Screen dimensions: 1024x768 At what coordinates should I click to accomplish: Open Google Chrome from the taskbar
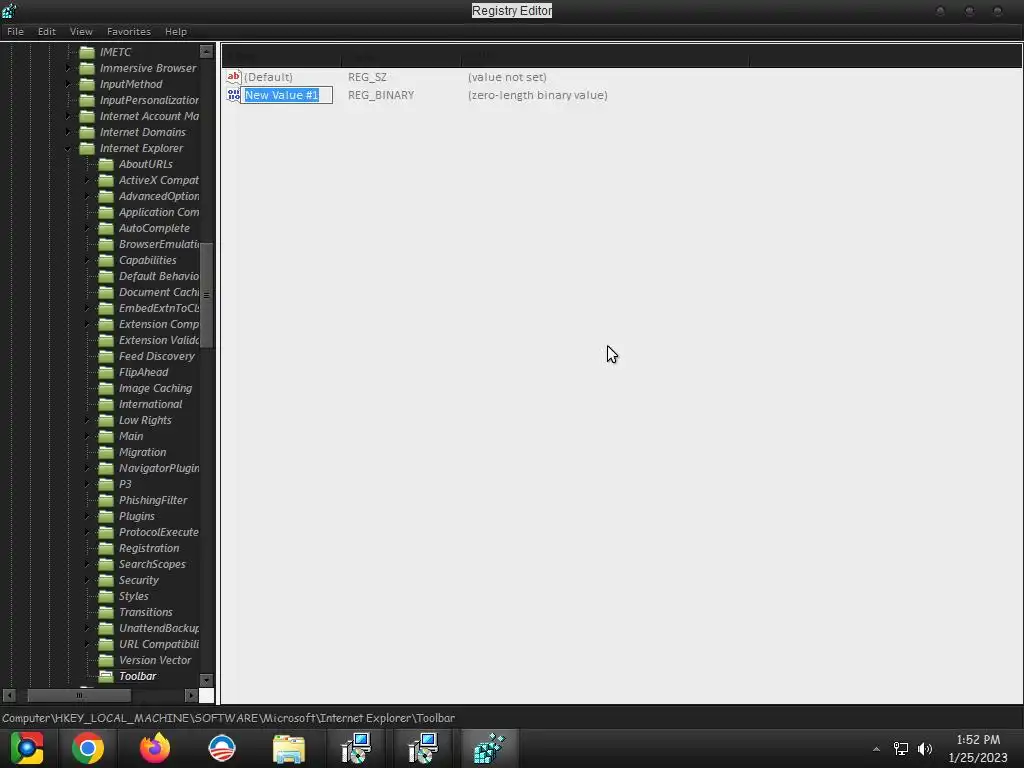(88, 748)
